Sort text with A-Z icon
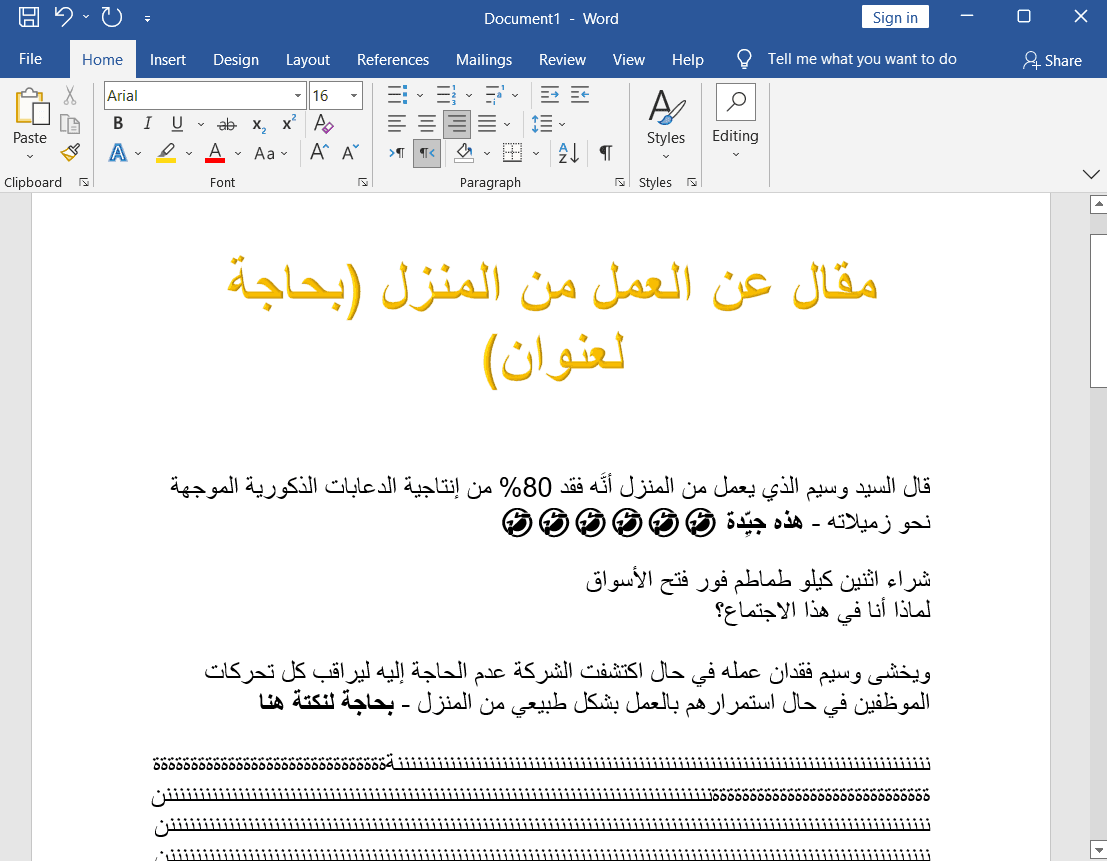Screen dimensions: 1107x861 point(568,152)
